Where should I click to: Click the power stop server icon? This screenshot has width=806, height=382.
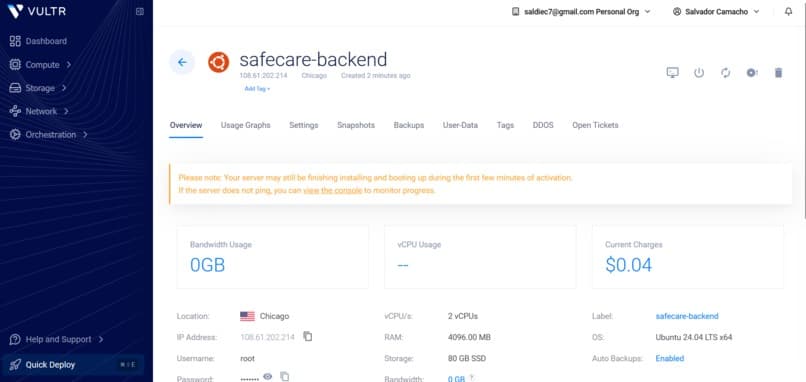coord(699,72)
